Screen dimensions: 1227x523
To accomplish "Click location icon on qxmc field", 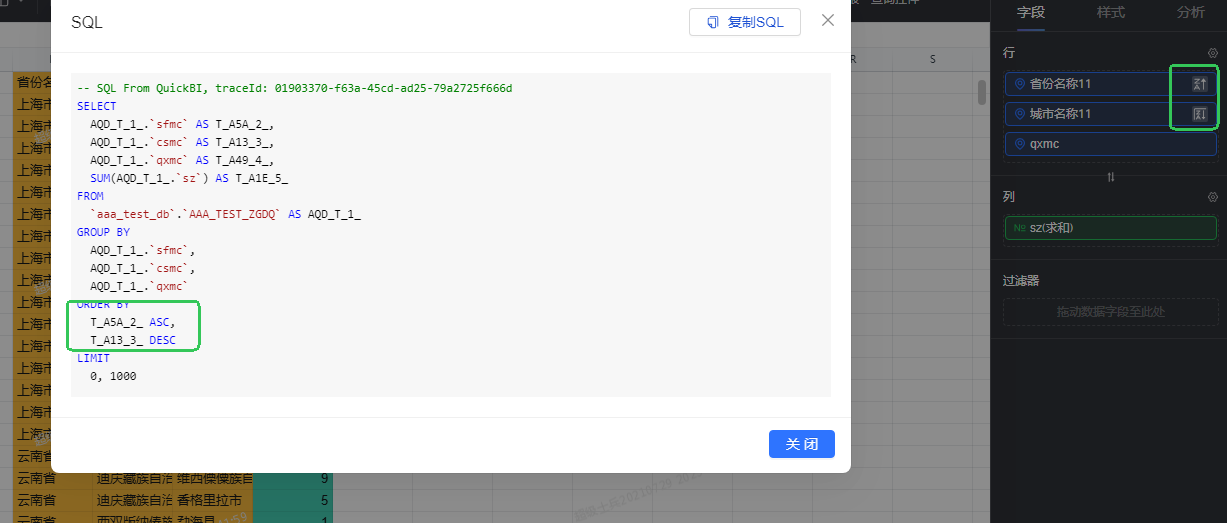I will pos(1019,144).
